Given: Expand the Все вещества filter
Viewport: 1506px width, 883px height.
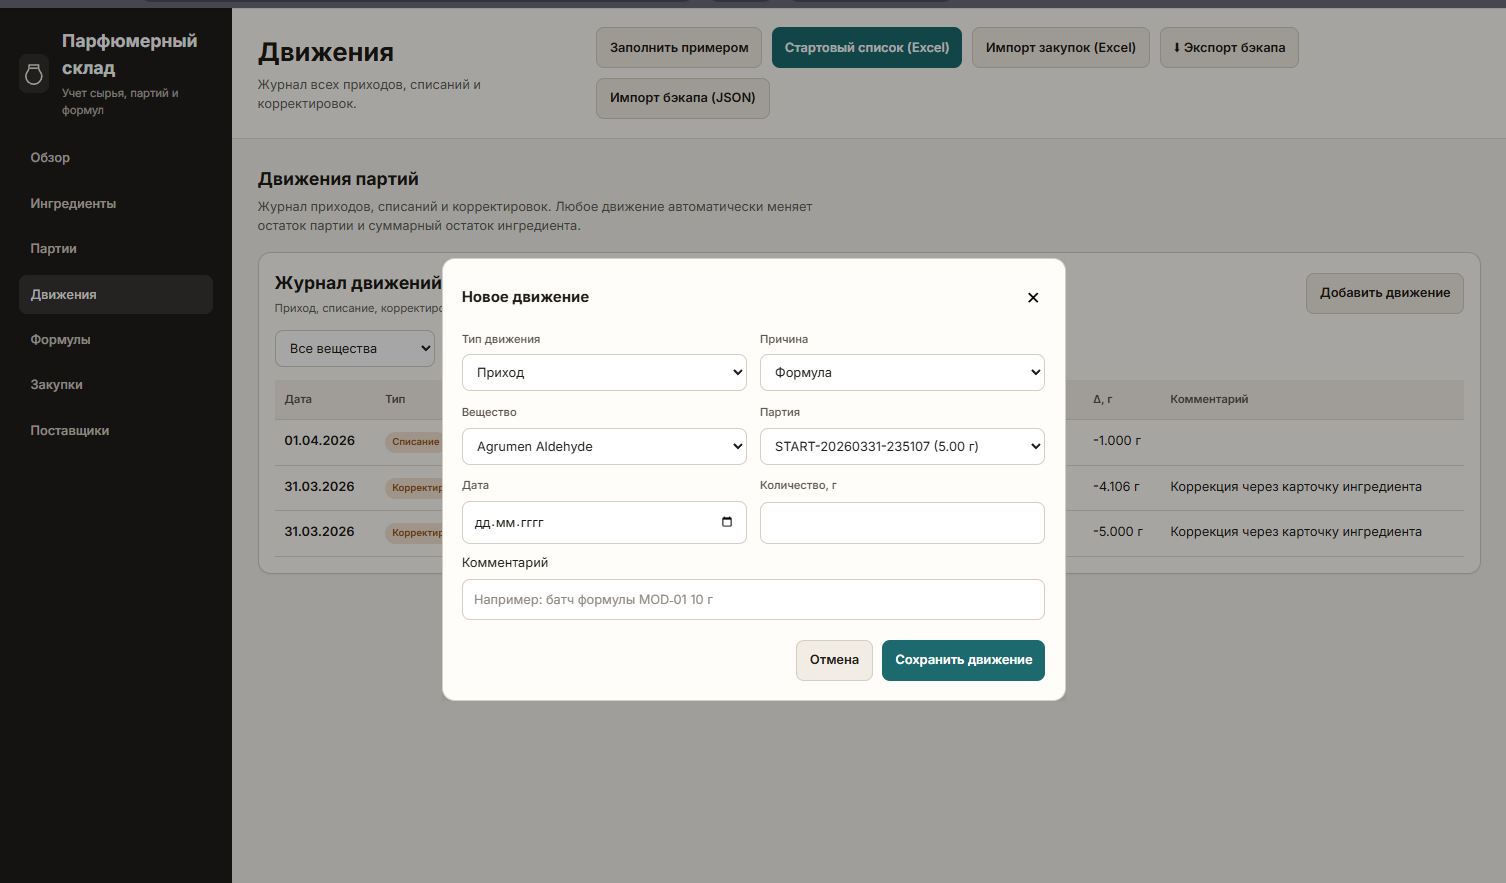Looking at the screenshot, I should coord(355,349).
